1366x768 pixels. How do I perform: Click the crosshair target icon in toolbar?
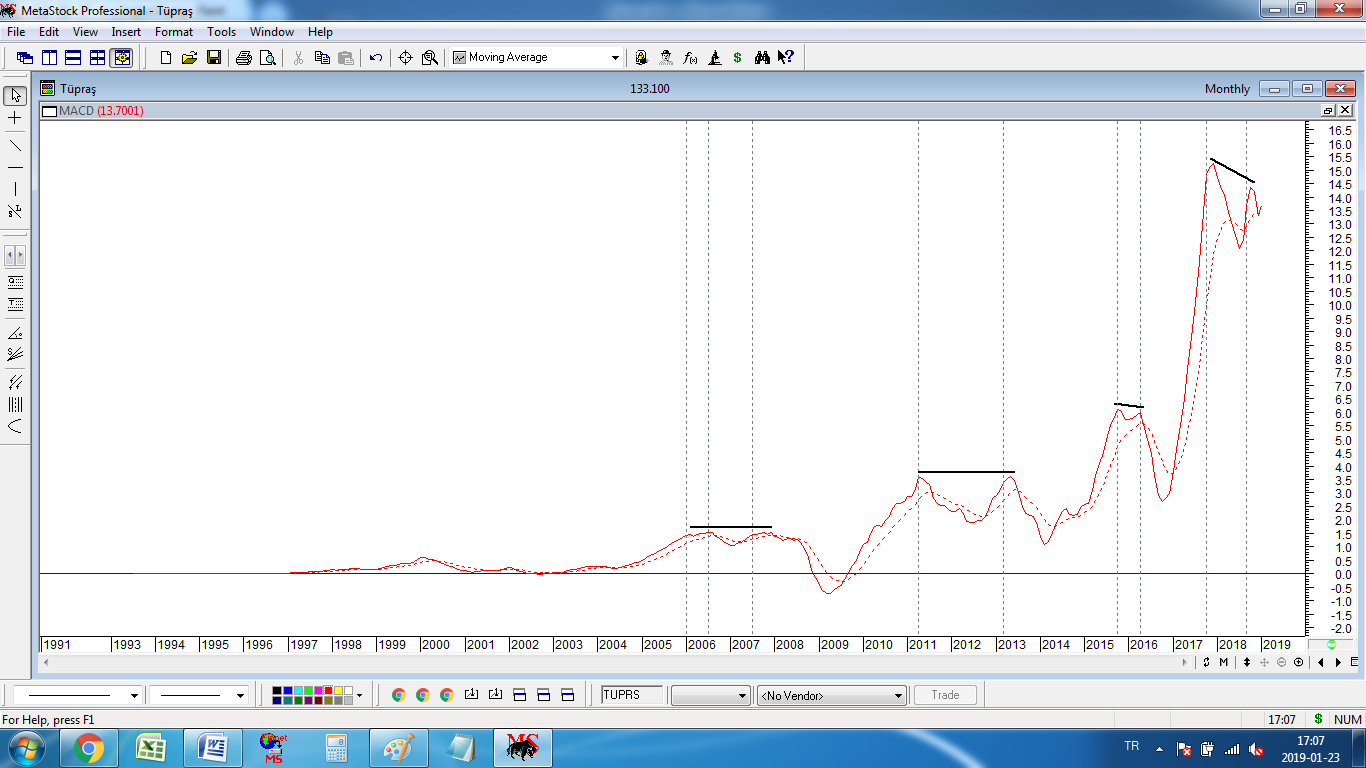point(405,58)
